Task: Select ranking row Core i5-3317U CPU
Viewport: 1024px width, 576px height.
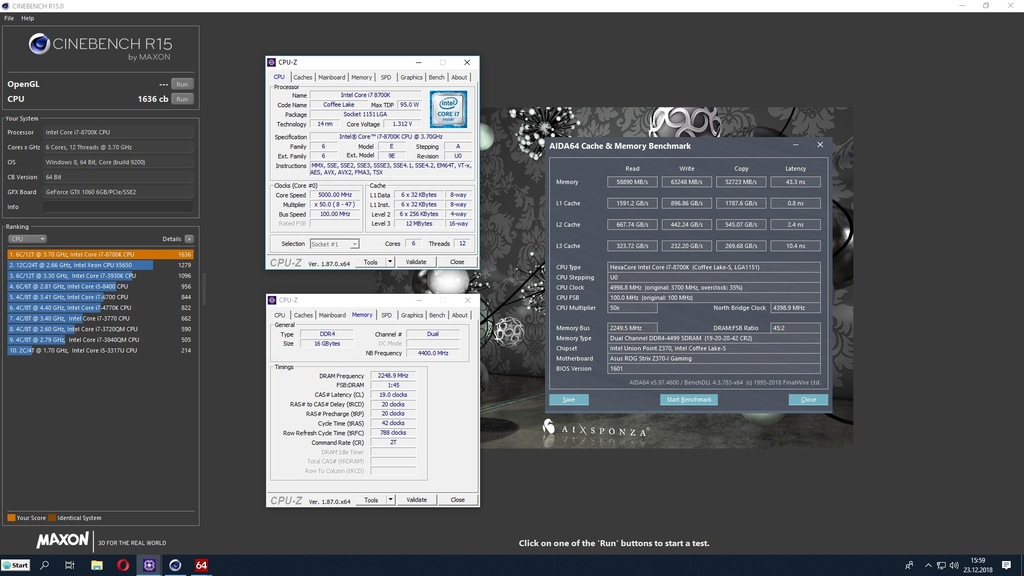Action: coord(100,351)
